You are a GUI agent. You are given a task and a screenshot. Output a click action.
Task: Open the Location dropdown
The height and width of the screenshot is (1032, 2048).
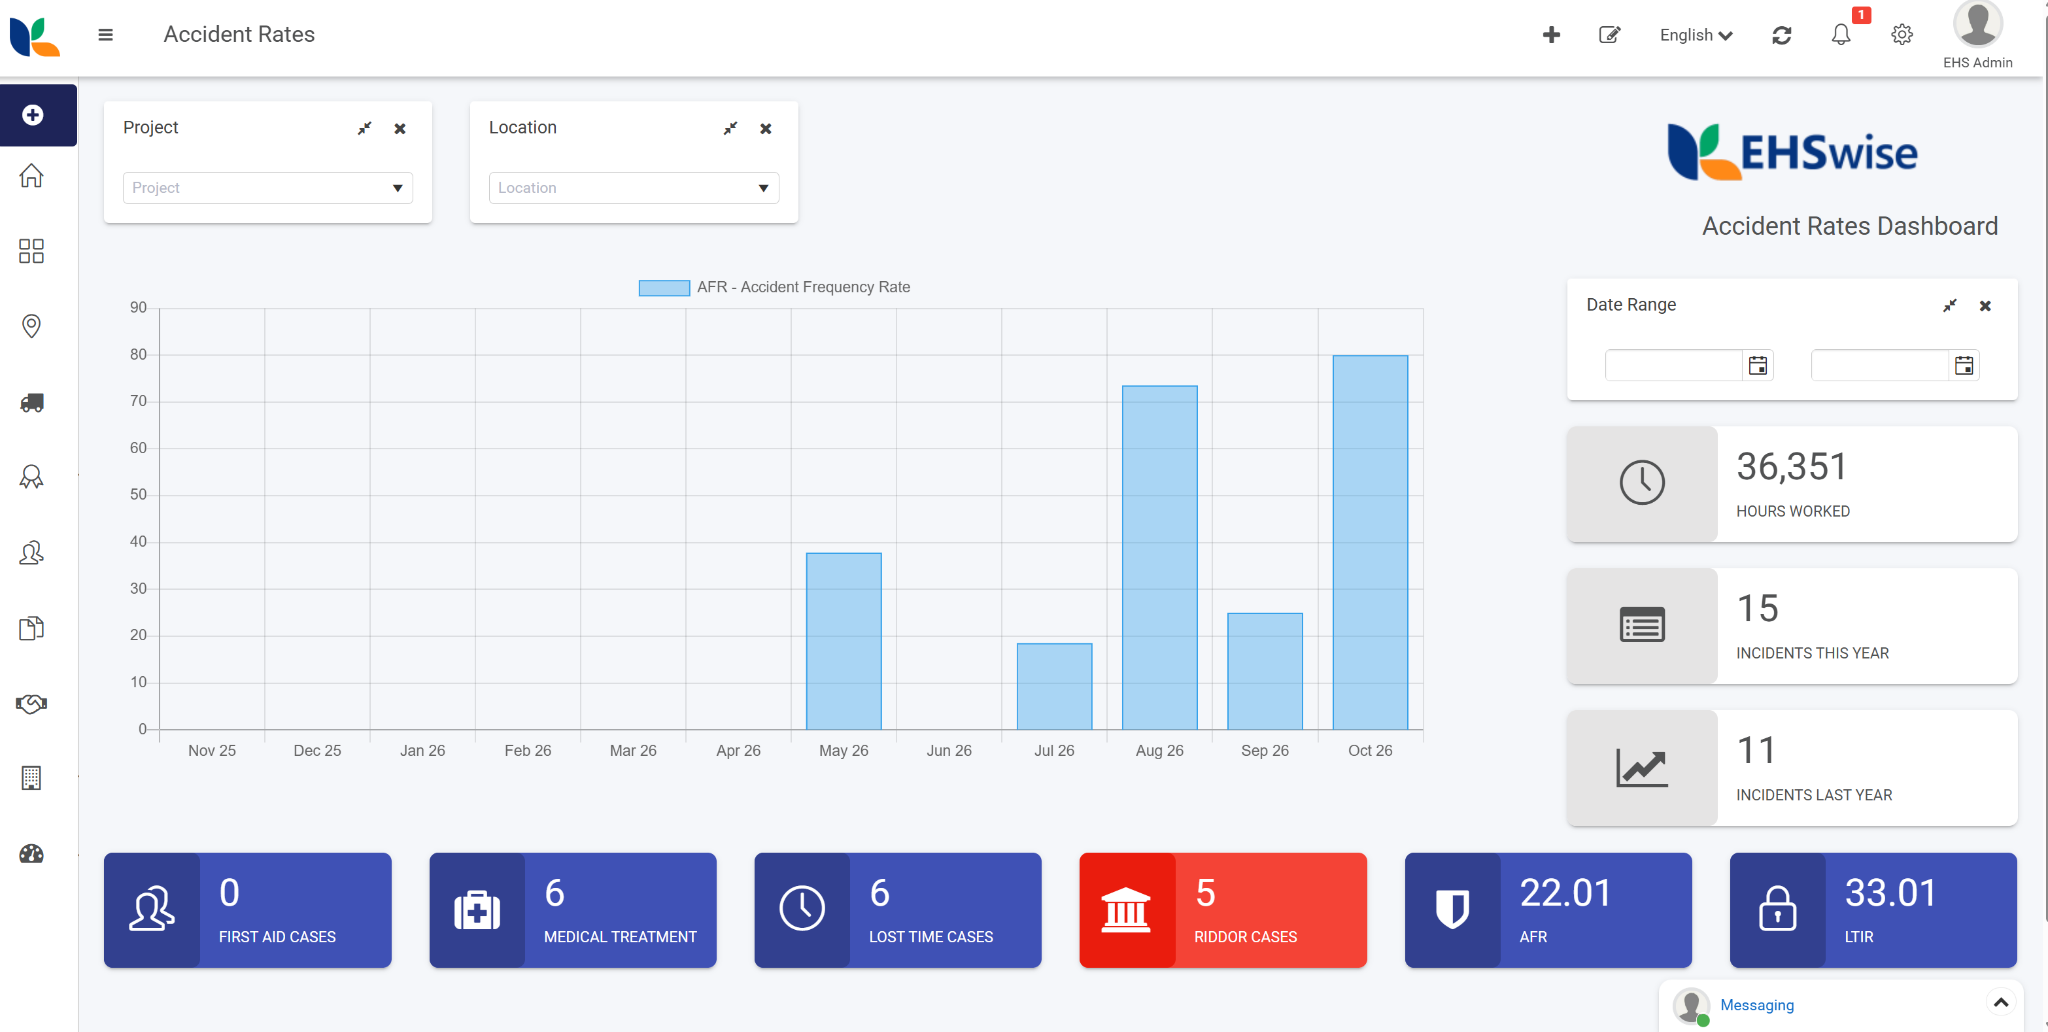coord(634,188)
